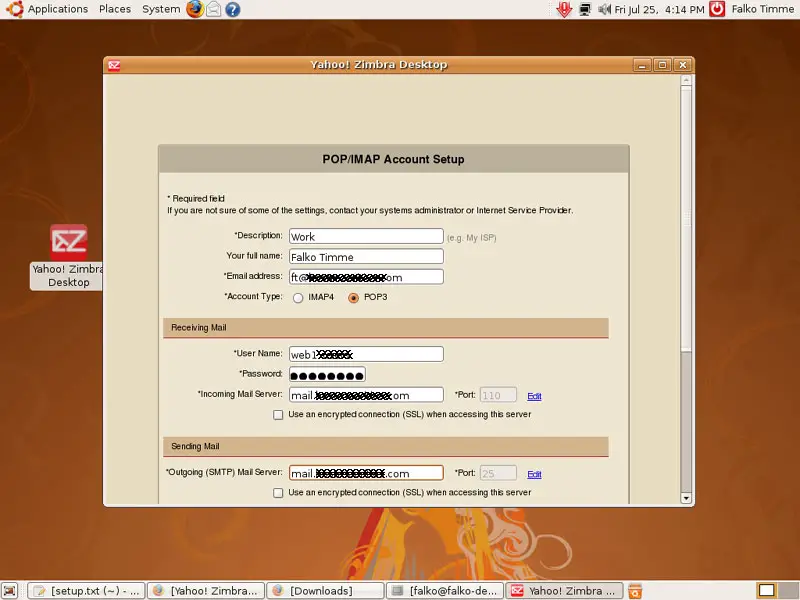Focus the Password field
800x600 pixels.
coord(327,374)
